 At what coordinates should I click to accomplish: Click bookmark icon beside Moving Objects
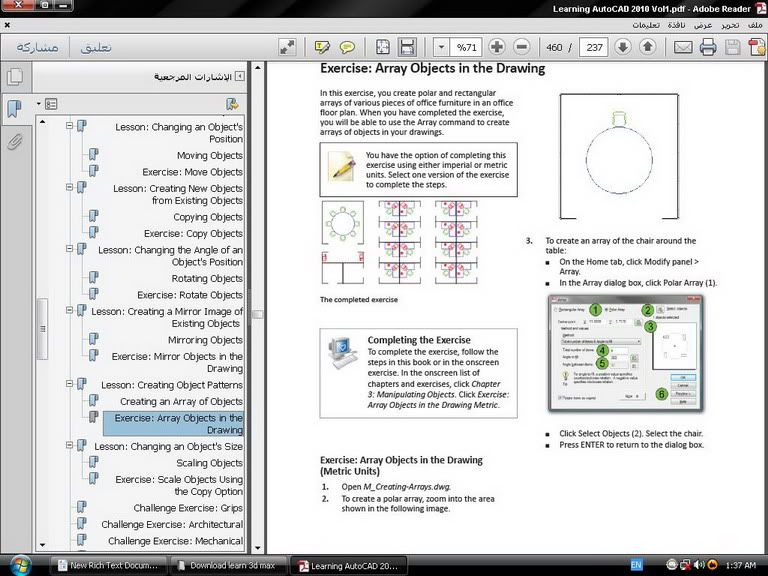tap(94, 155)
